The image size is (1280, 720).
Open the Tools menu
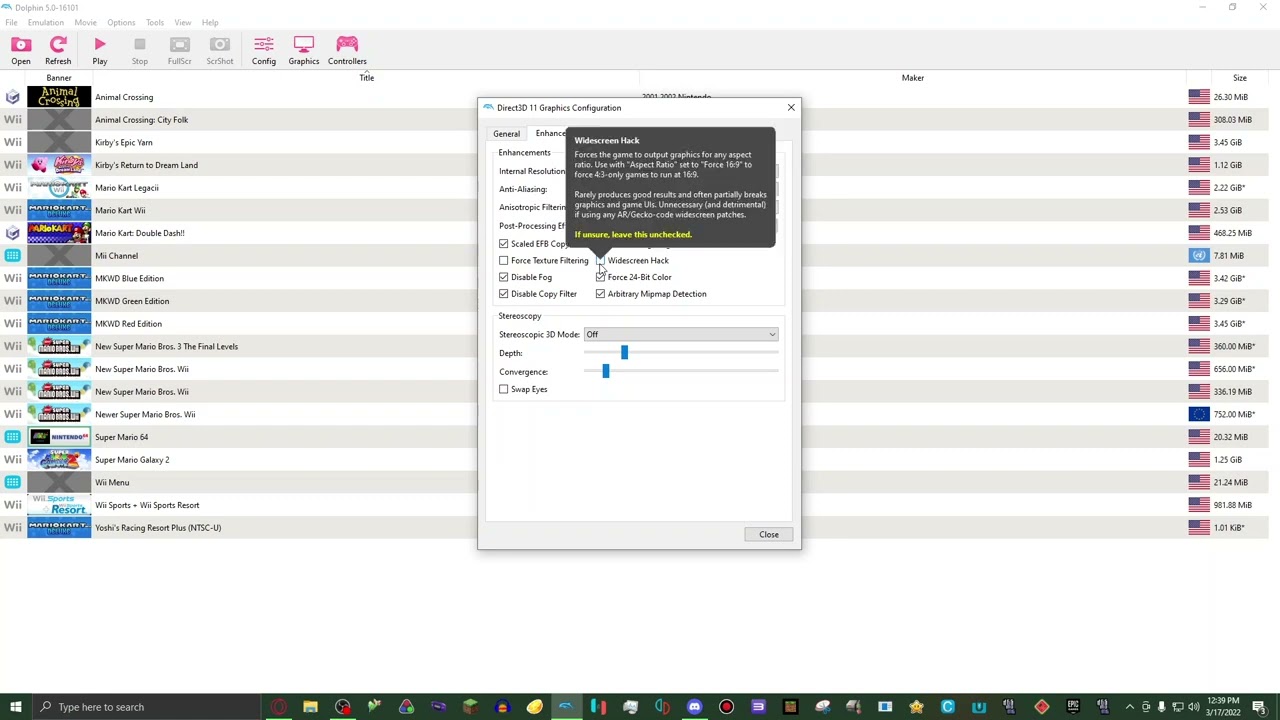(155, 22)
